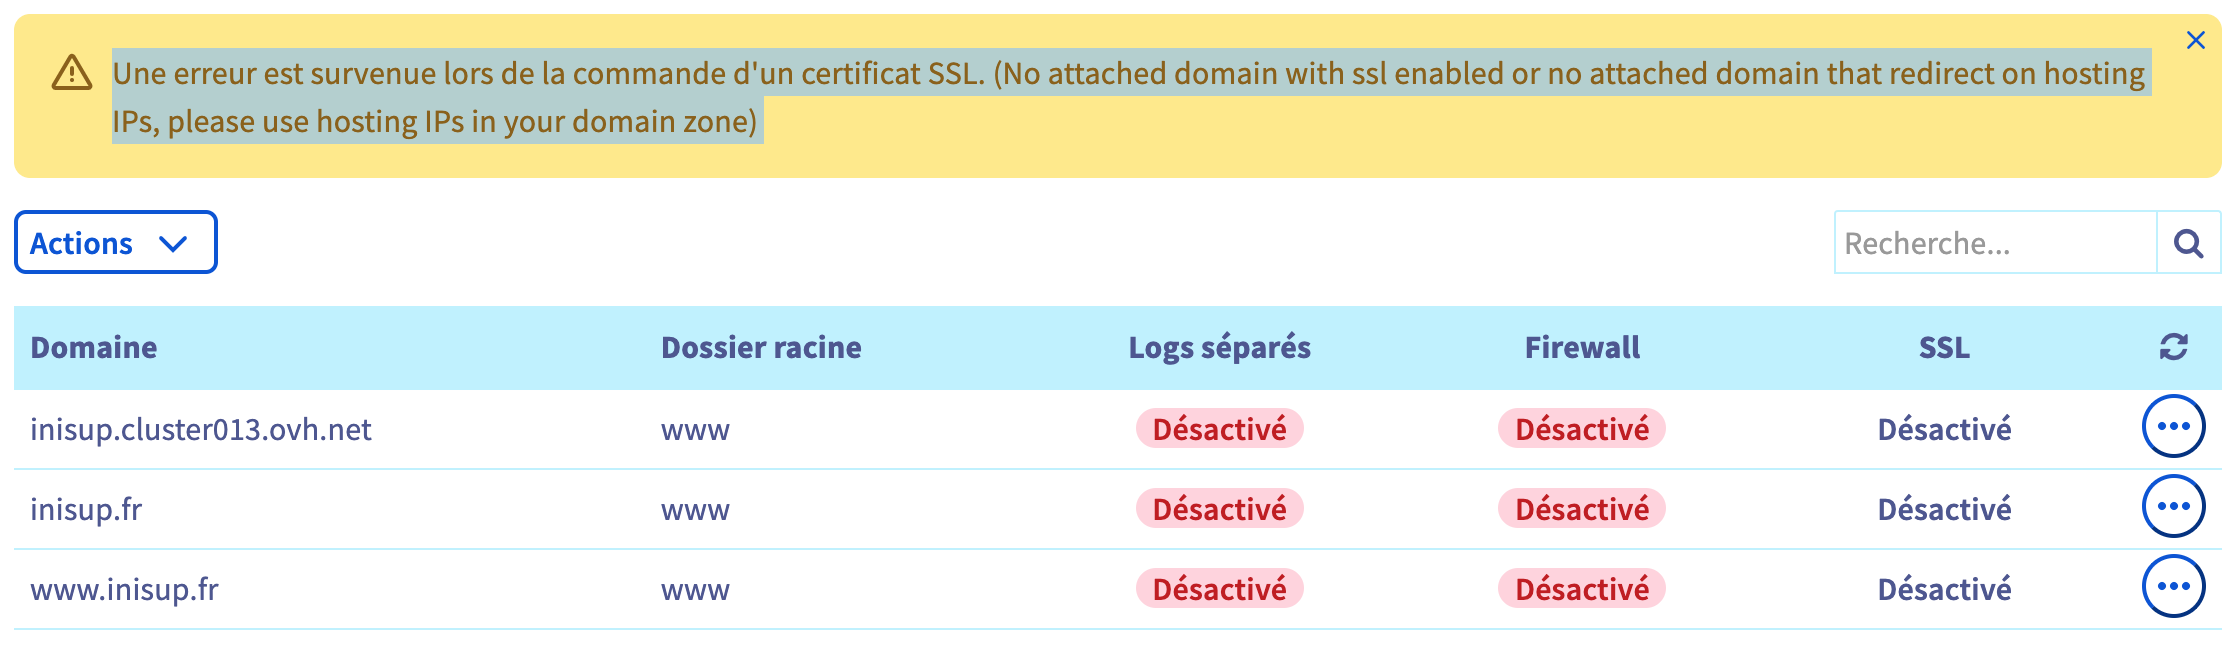Refresh the domain table with reload icon
This screenshot has width=2238, height=652.
2173,347
